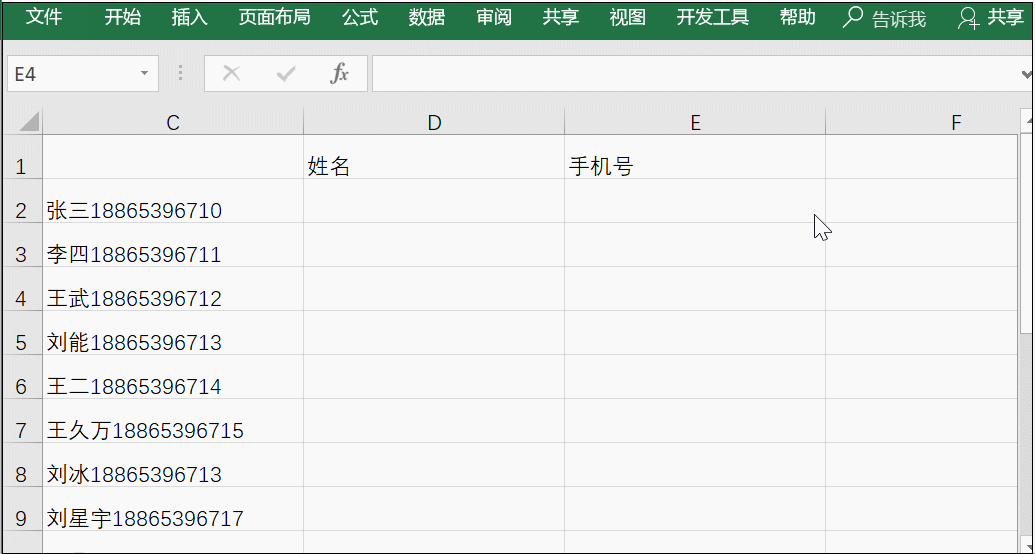Switch to the 开始 ribbon tab
The width and height of the screenshot is (1035, 554).
click(x=123, y=17)
